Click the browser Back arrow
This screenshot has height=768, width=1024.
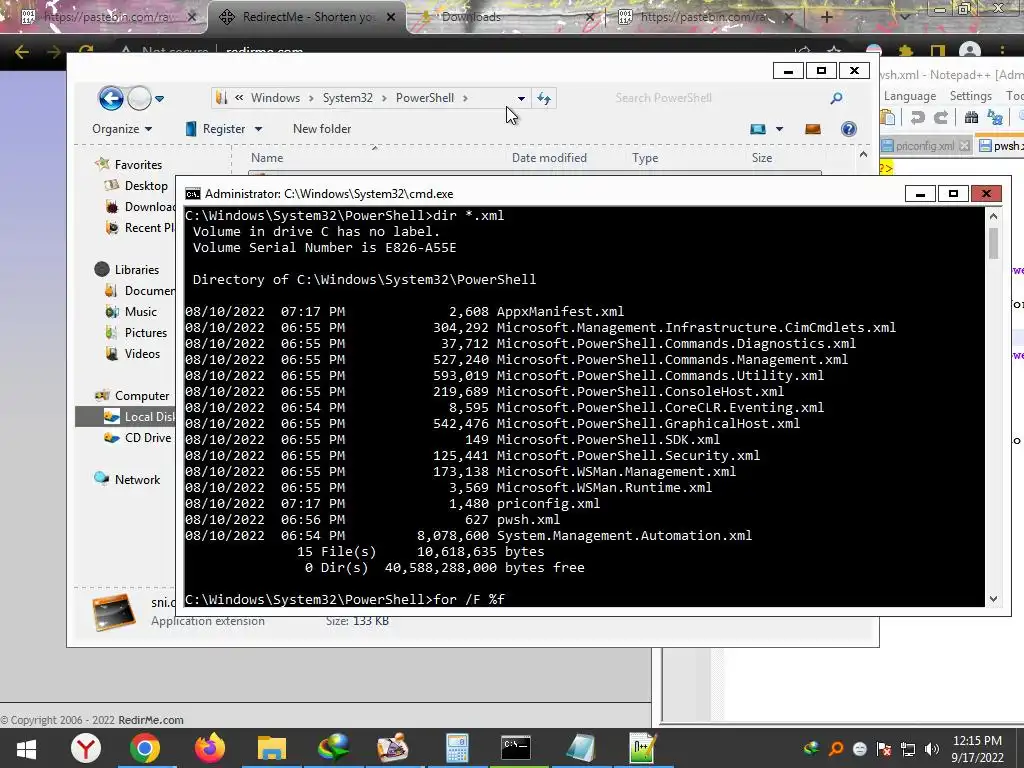21,52
